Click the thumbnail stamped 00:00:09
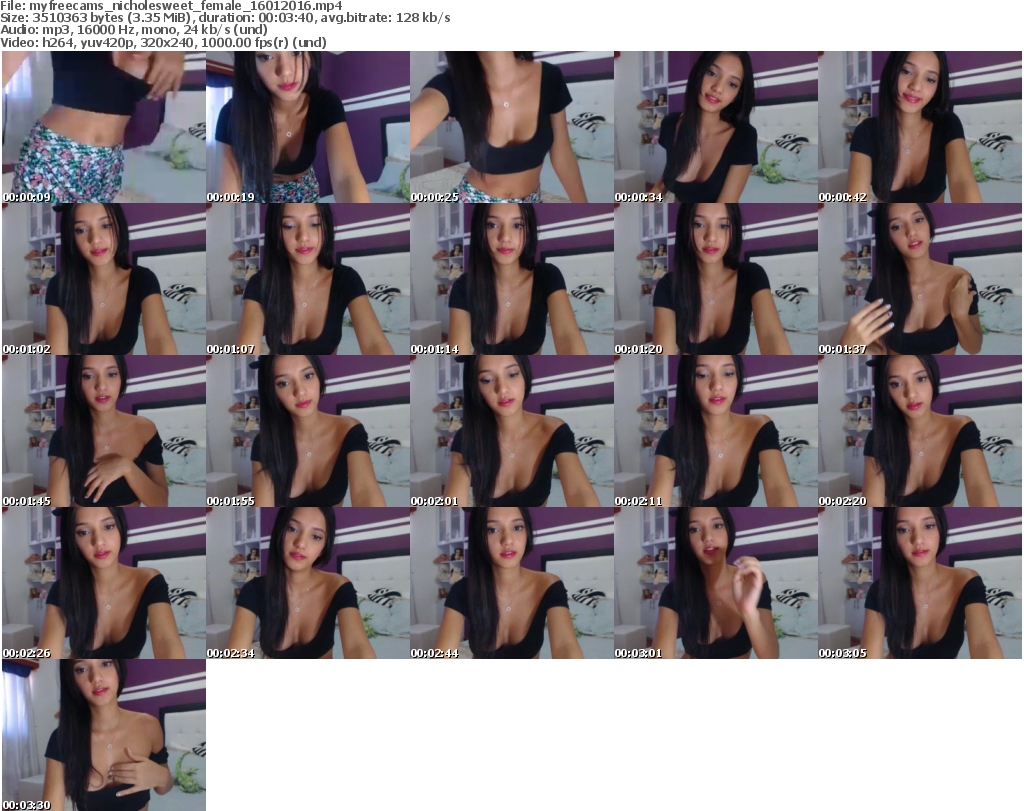Viewport: 1024px width, 811px height. (104, 127)
